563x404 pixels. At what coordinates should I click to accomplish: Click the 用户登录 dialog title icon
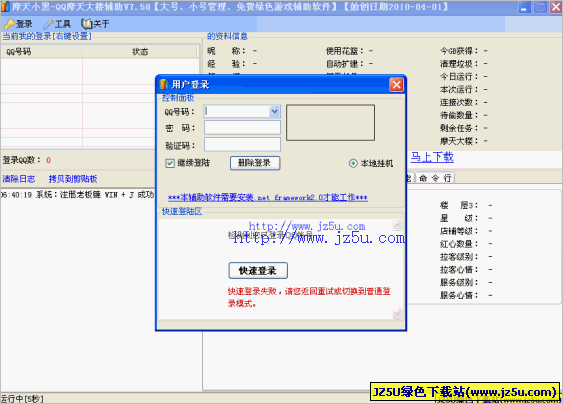164,84
